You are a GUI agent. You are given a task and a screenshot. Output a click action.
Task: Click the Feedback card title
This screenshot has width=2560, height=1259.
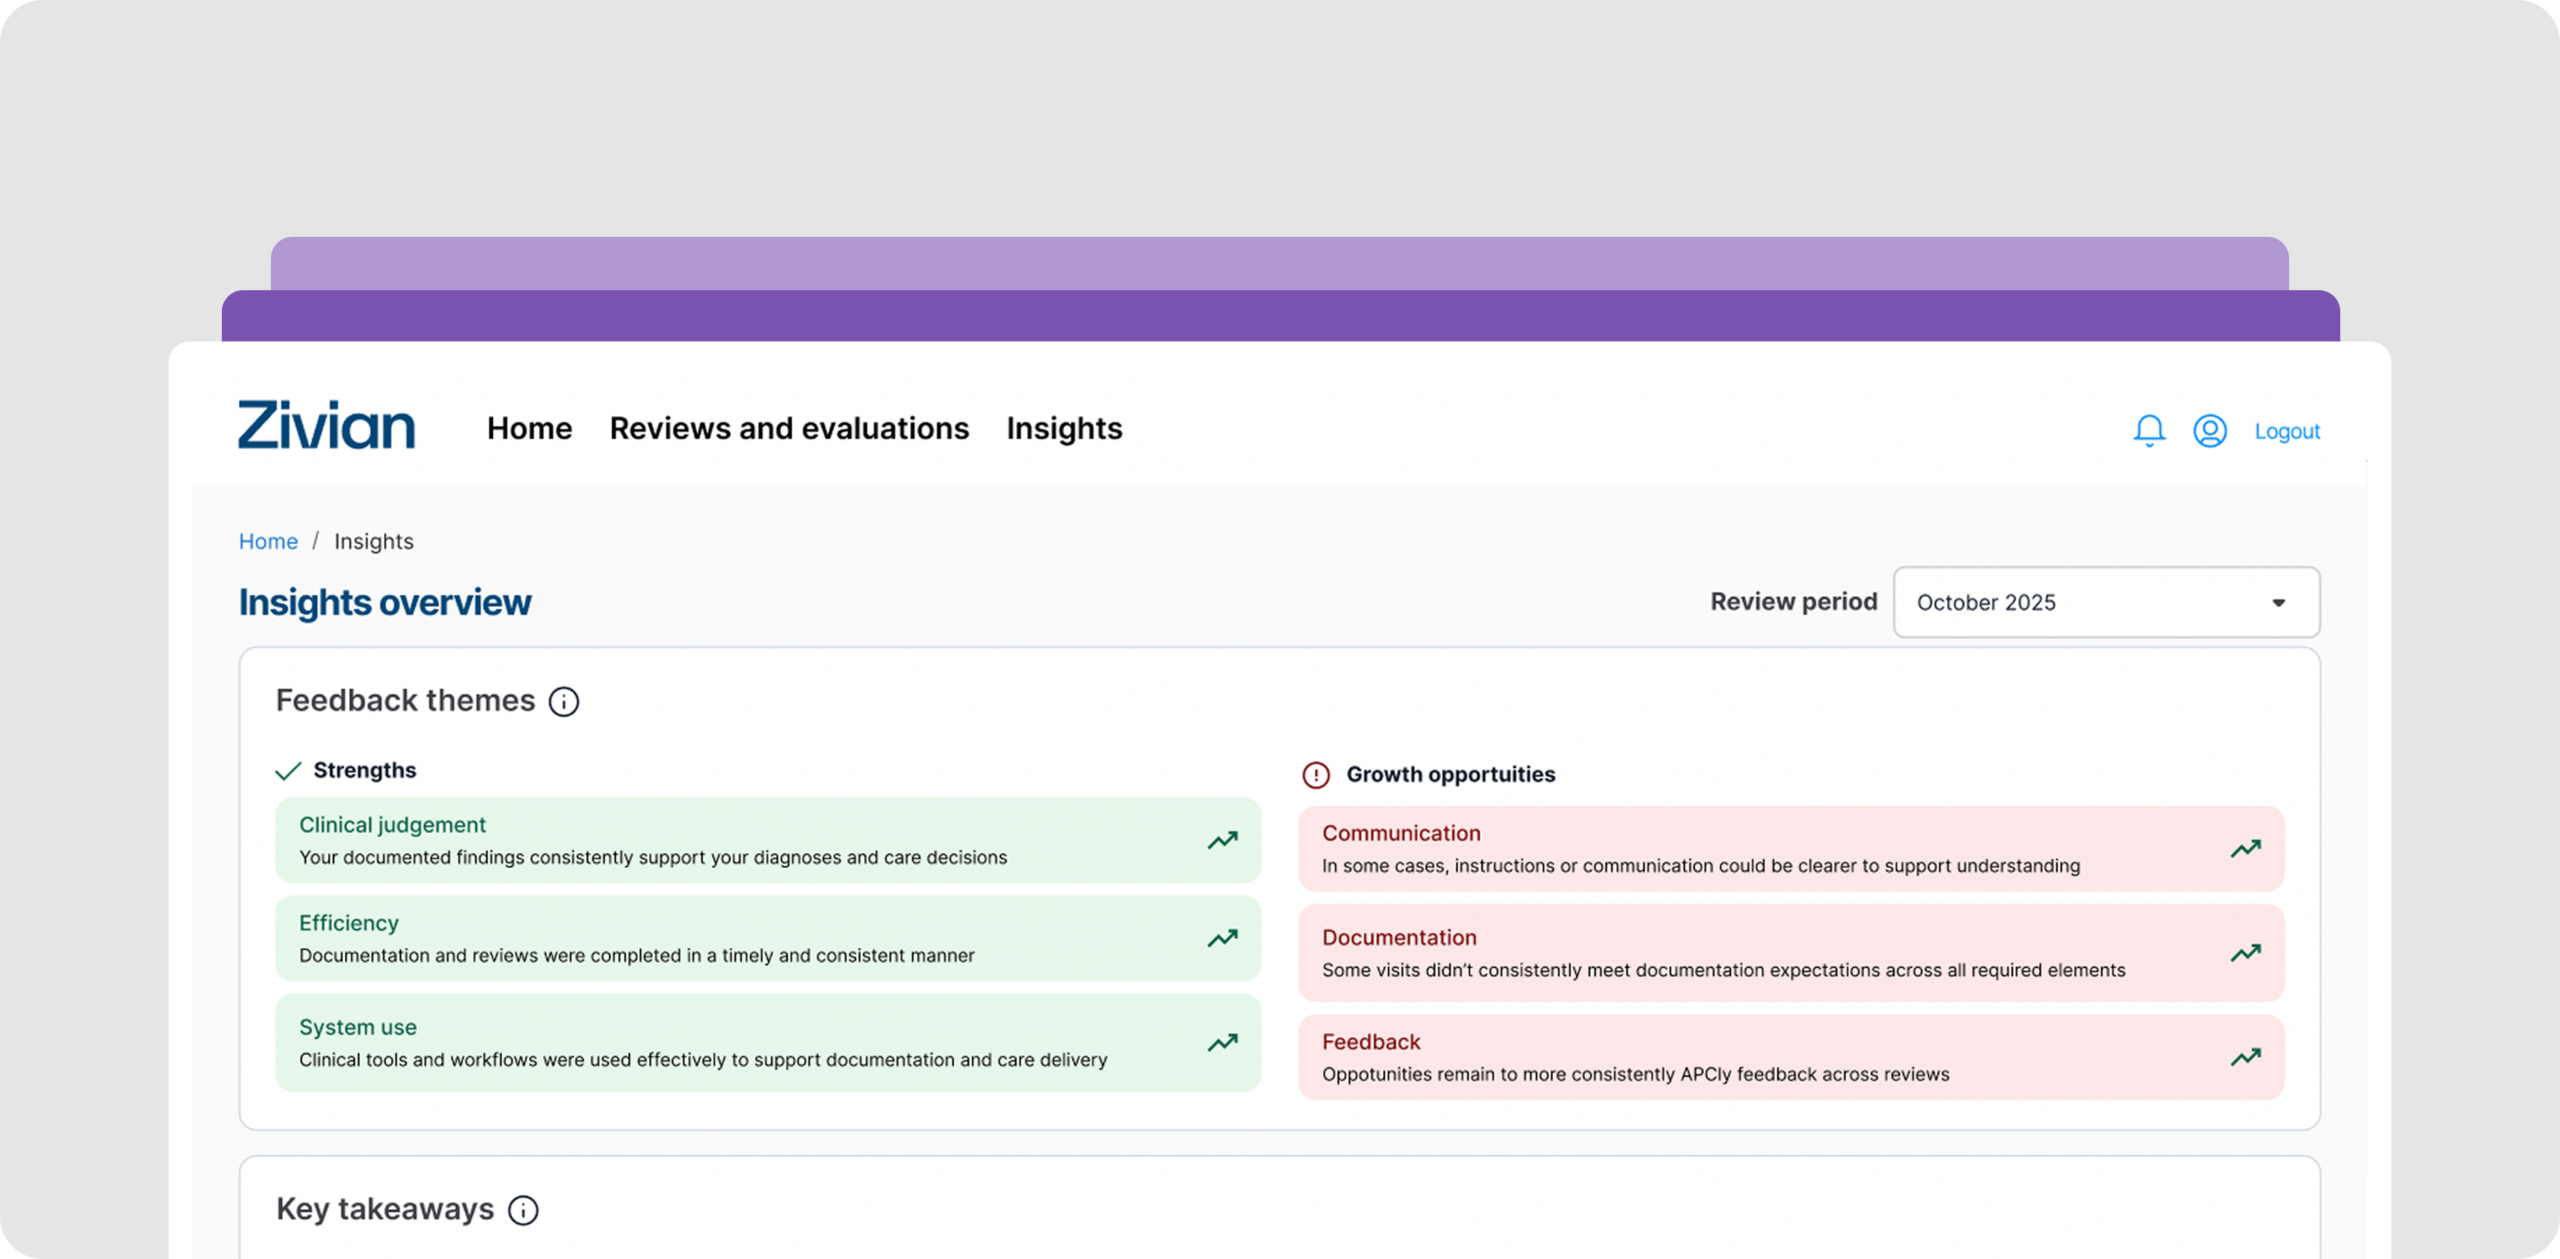pos(1371,1041)
